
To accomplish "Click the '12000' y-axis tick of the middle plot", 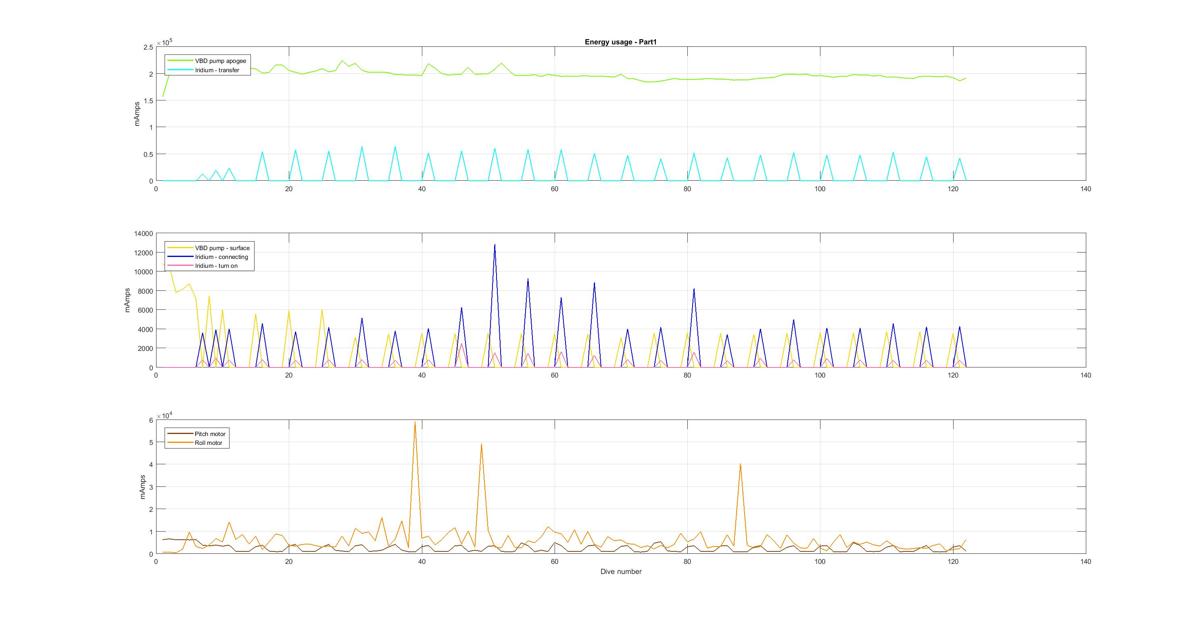I will point(143,253).
